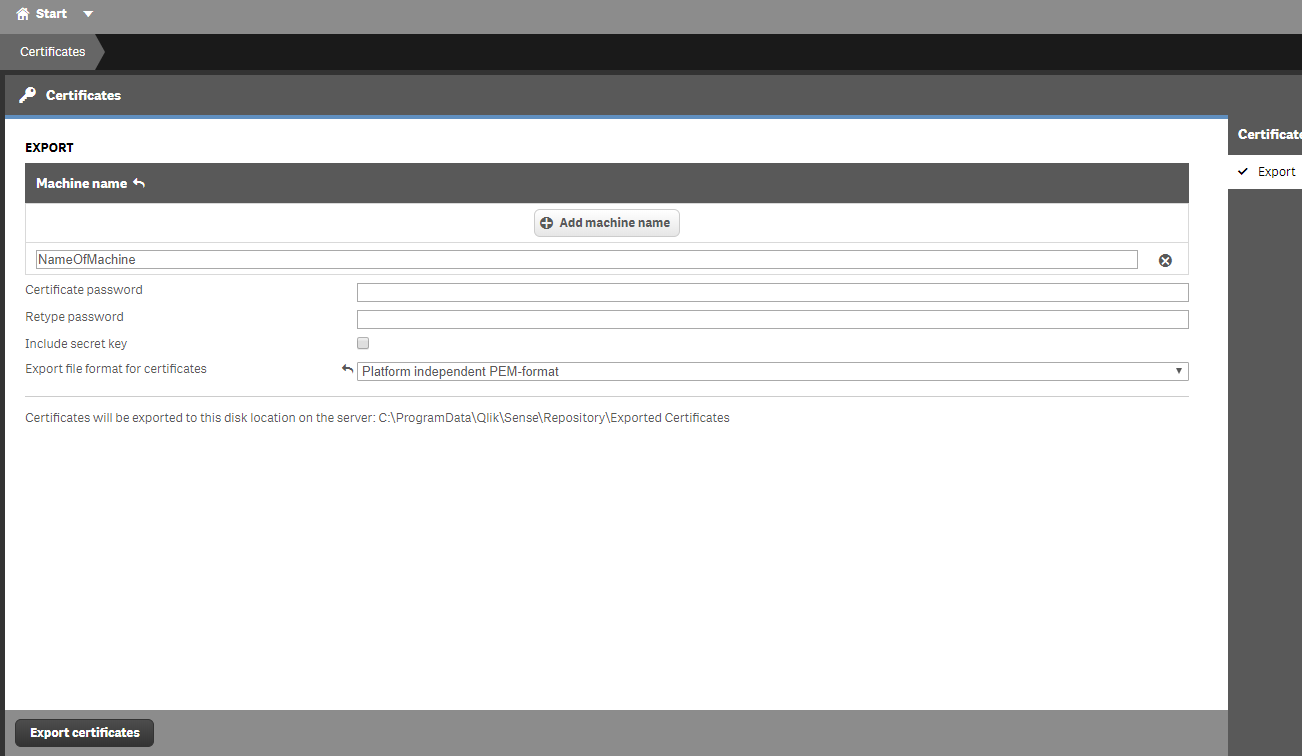Click the key icon beside Certificates
This screenshot has width=1302, height=756.
tap(28, 95)
